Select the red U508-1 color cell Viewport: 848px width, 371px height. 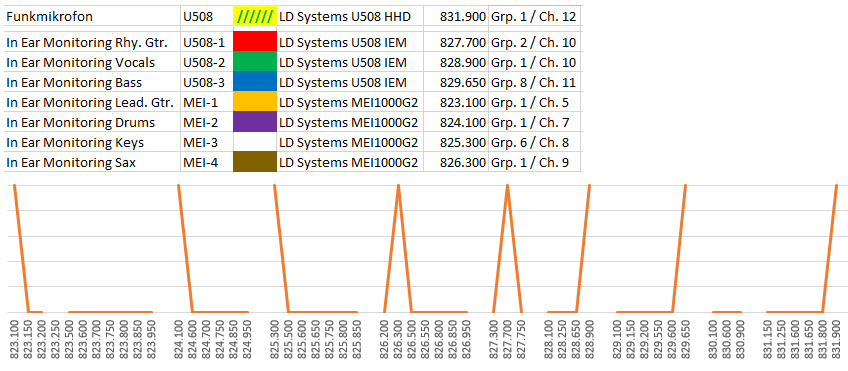(x=255, y=42)
